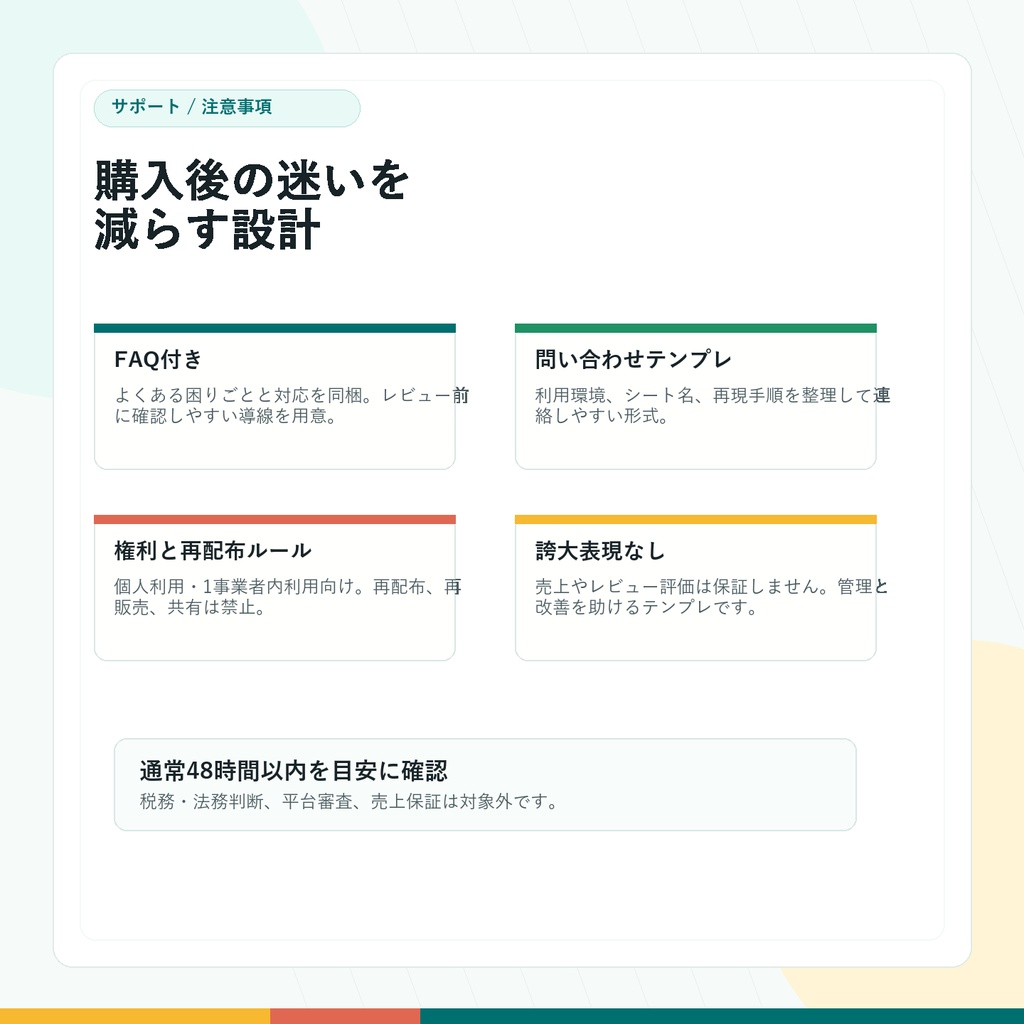Open the 誇大表現なし card title
The height and width of the screenshot is (1024, 1024).
[x=600, y=551]
